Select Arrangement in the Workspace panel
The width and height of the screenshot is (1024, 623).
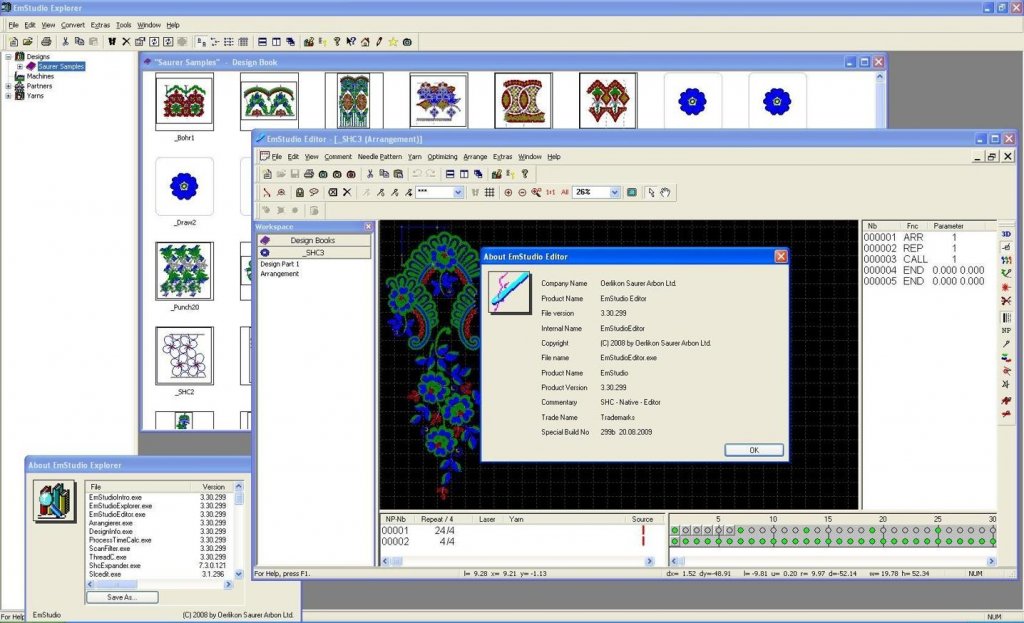pos(280,274)
